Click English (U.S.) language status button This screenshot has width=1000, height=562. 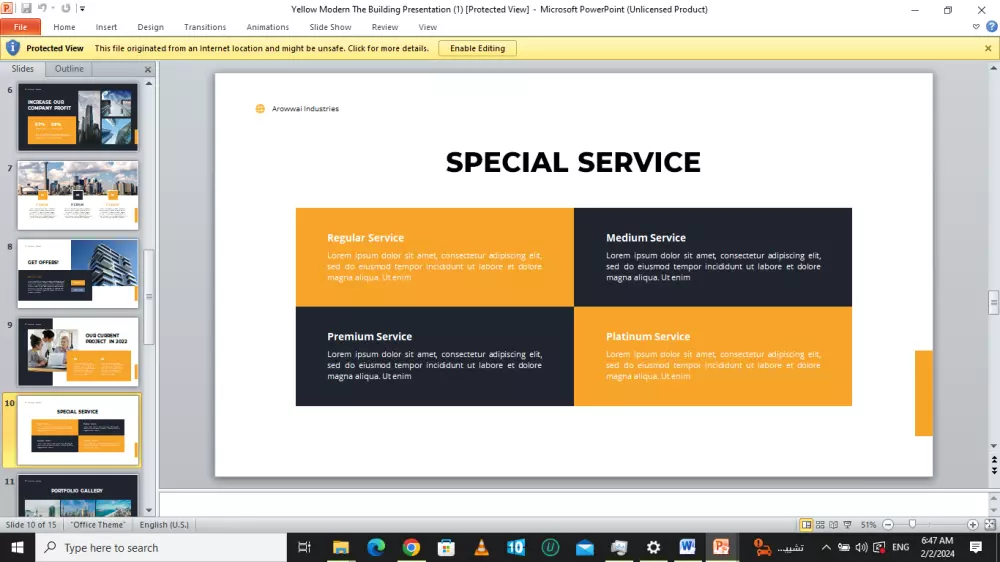coord(164,525)
